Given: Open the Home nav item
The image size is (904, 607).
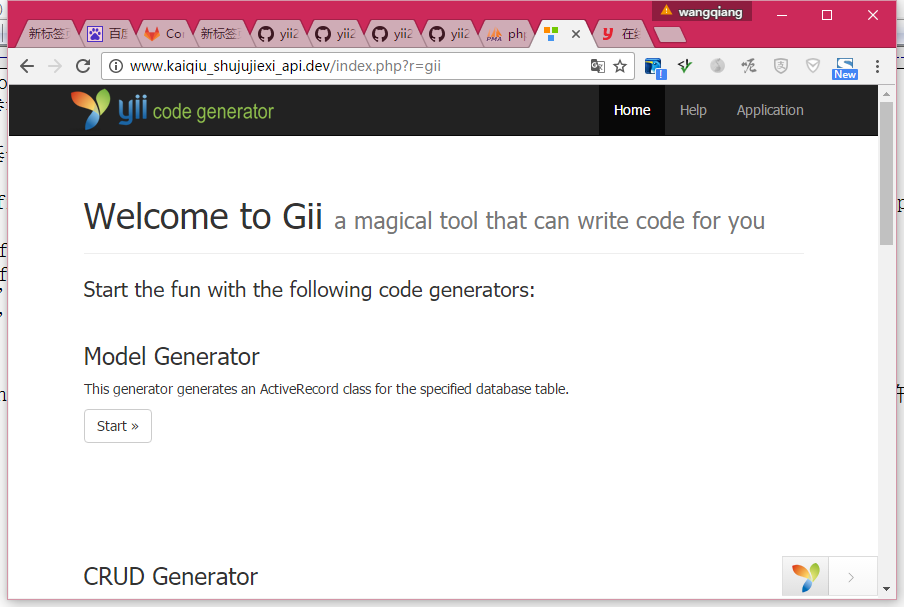Looking at the screenshot, I should coord(632,110).
